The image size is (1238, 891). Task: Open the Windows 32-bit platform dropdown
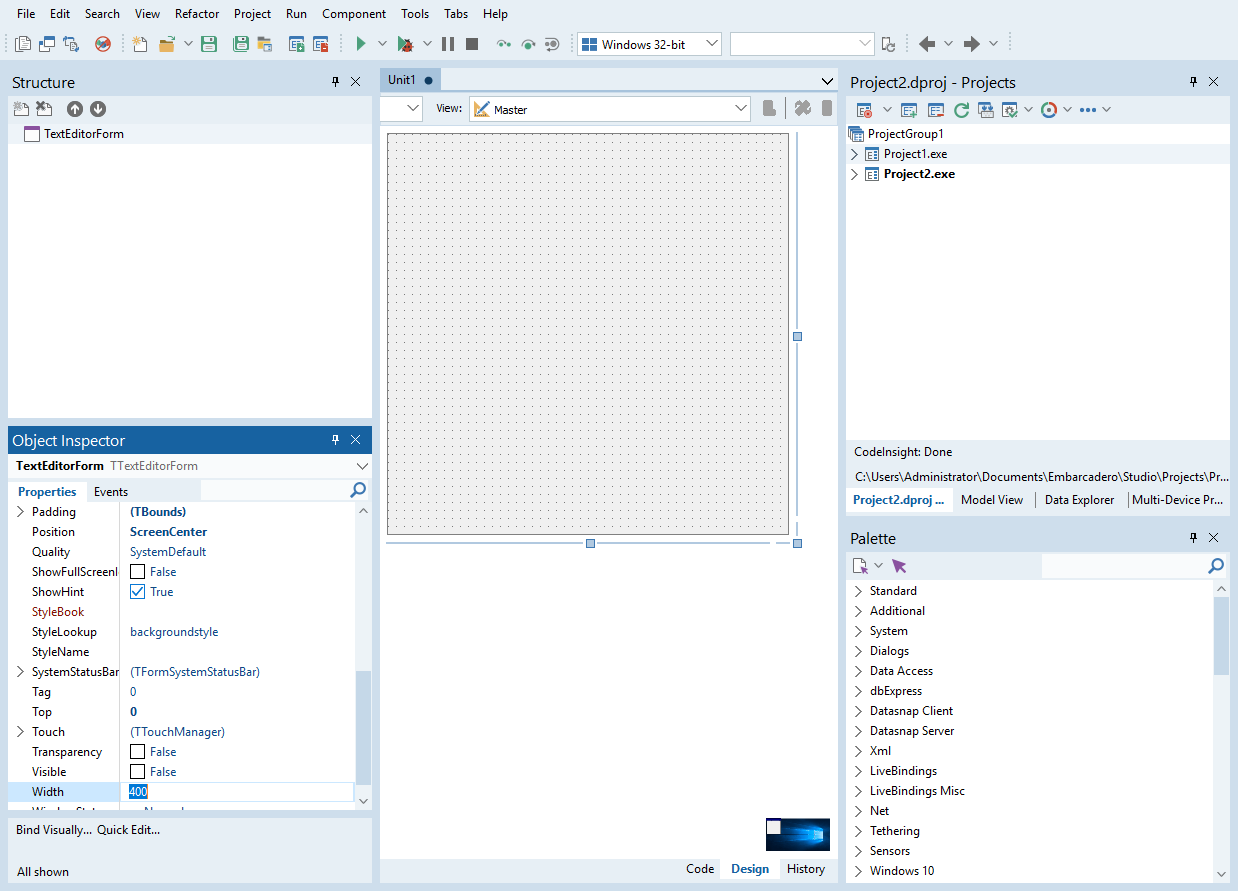pyautogui.click(x=649, y=44)
